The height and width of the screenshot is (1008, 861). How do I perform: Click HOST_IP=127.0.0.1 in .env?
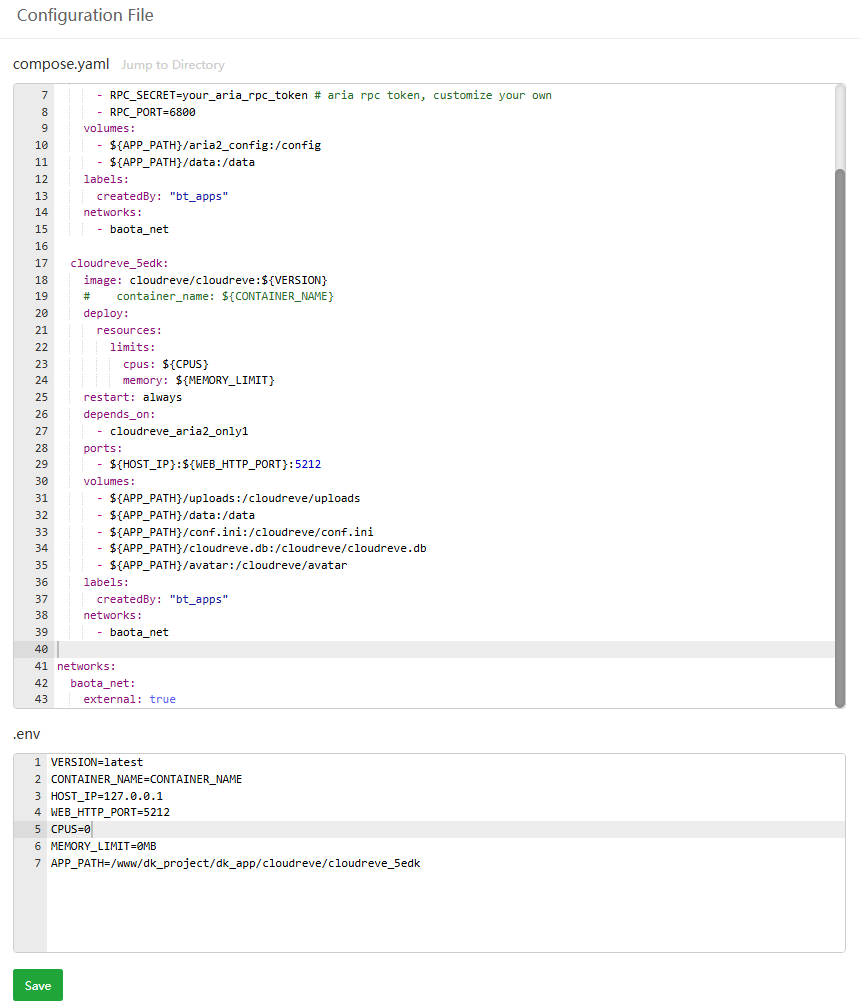tap(107, 796)
